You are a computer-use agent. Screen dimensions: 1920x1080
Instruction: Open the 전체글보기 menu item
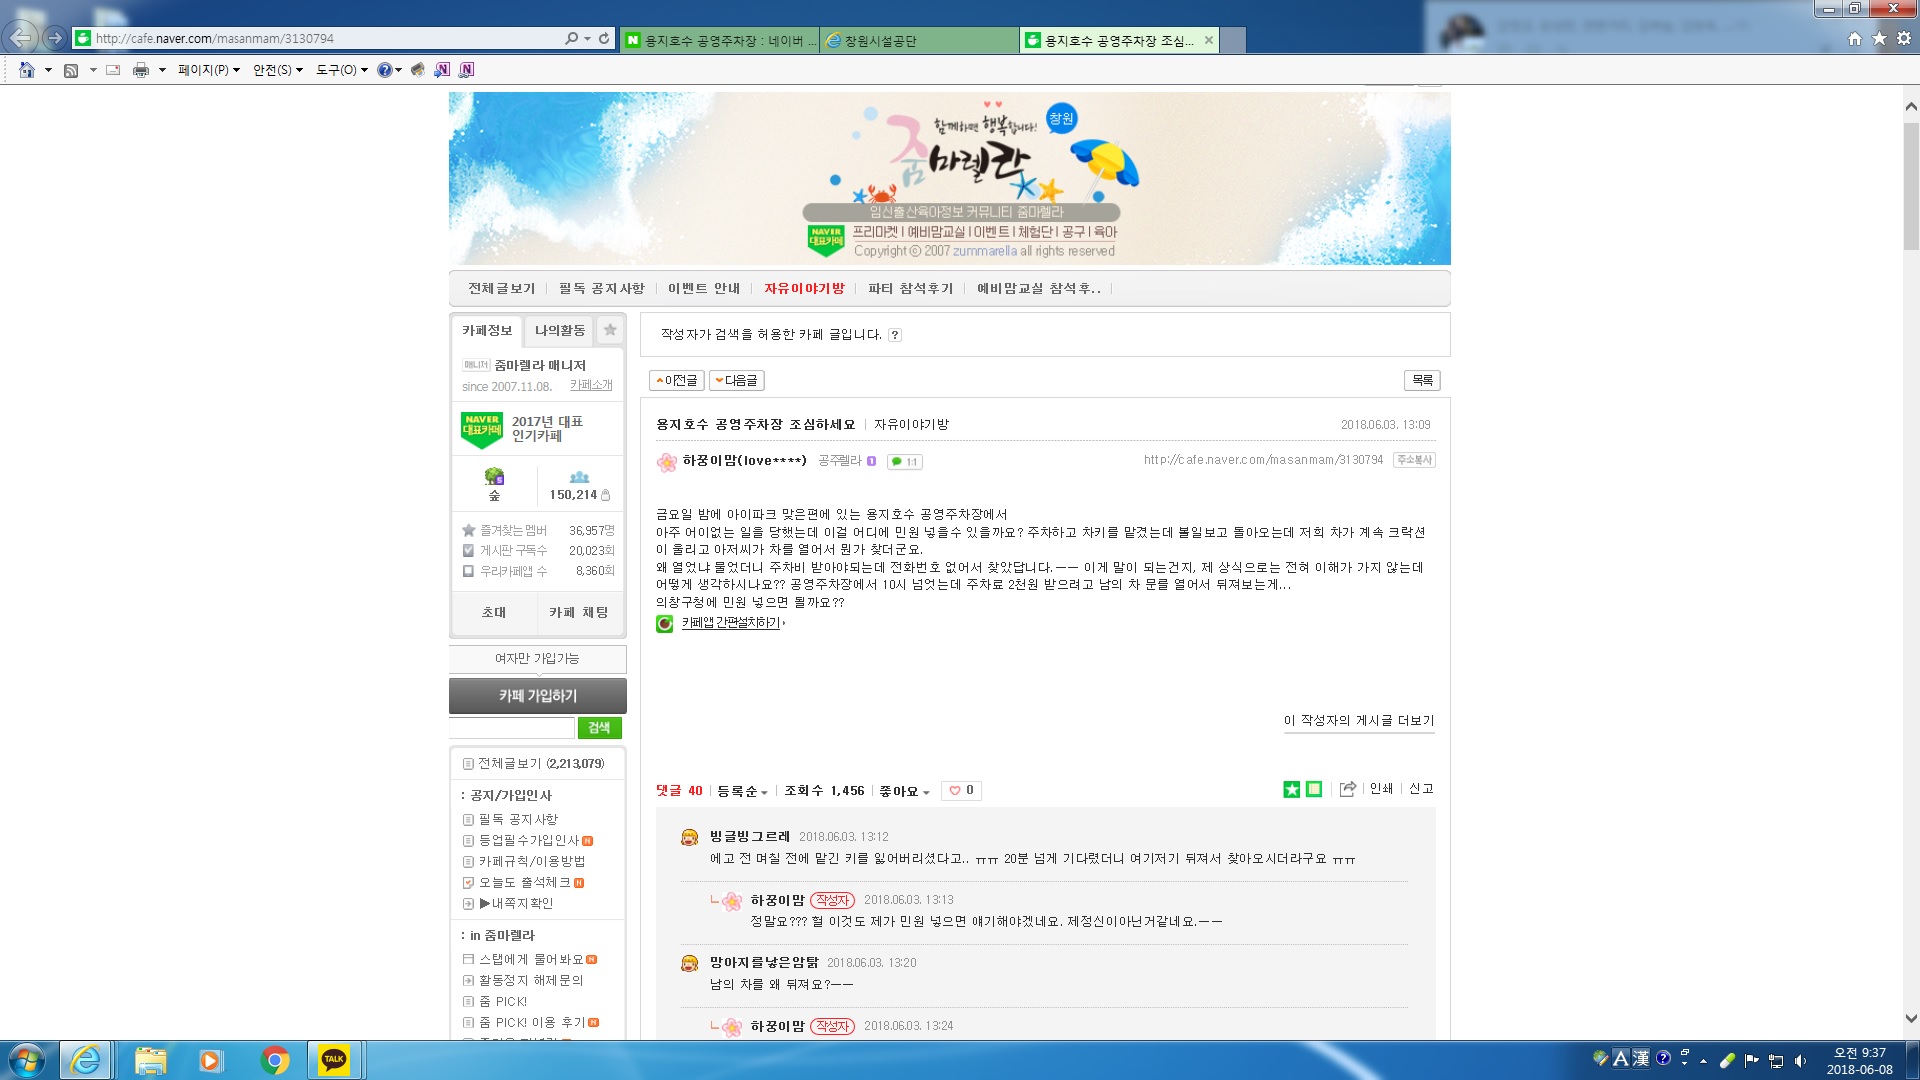point(502,288)
